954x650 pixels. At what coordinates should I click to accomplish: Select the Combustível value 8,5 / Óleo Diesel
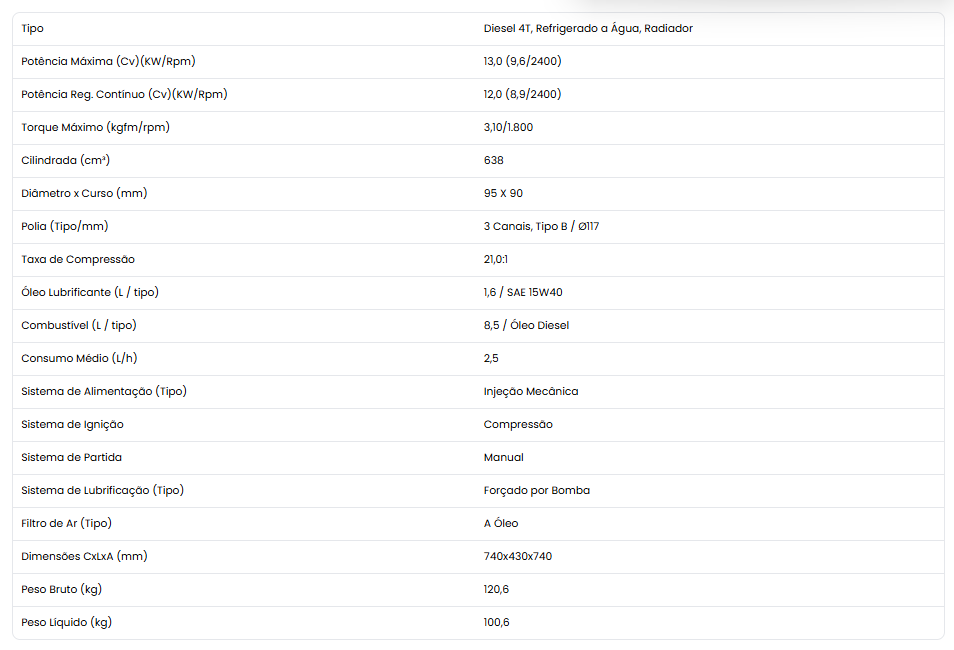526,326
